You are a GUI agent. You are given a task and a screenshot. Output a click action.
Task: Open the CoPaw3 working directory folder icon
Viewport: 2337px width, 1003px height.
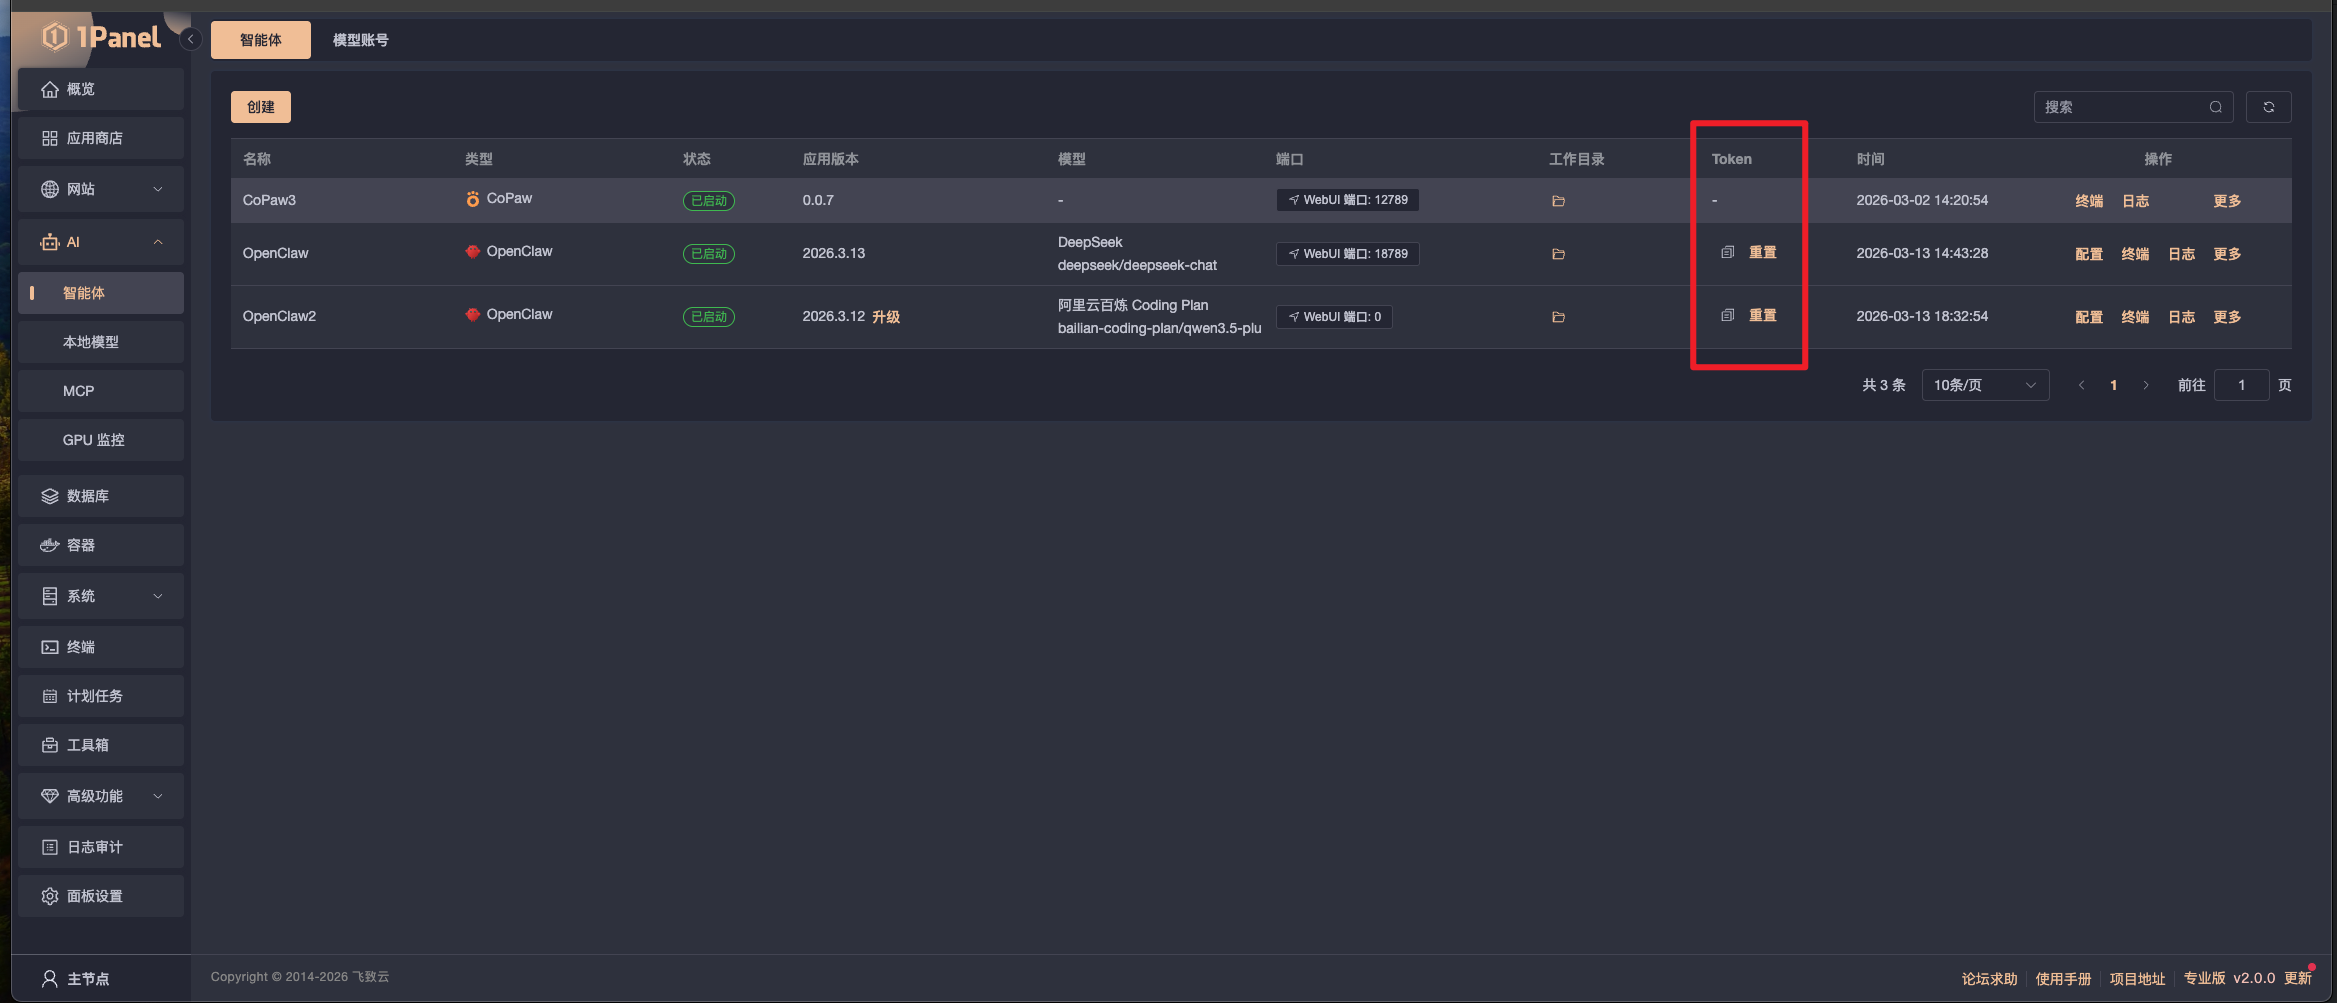pos(1558,201)
